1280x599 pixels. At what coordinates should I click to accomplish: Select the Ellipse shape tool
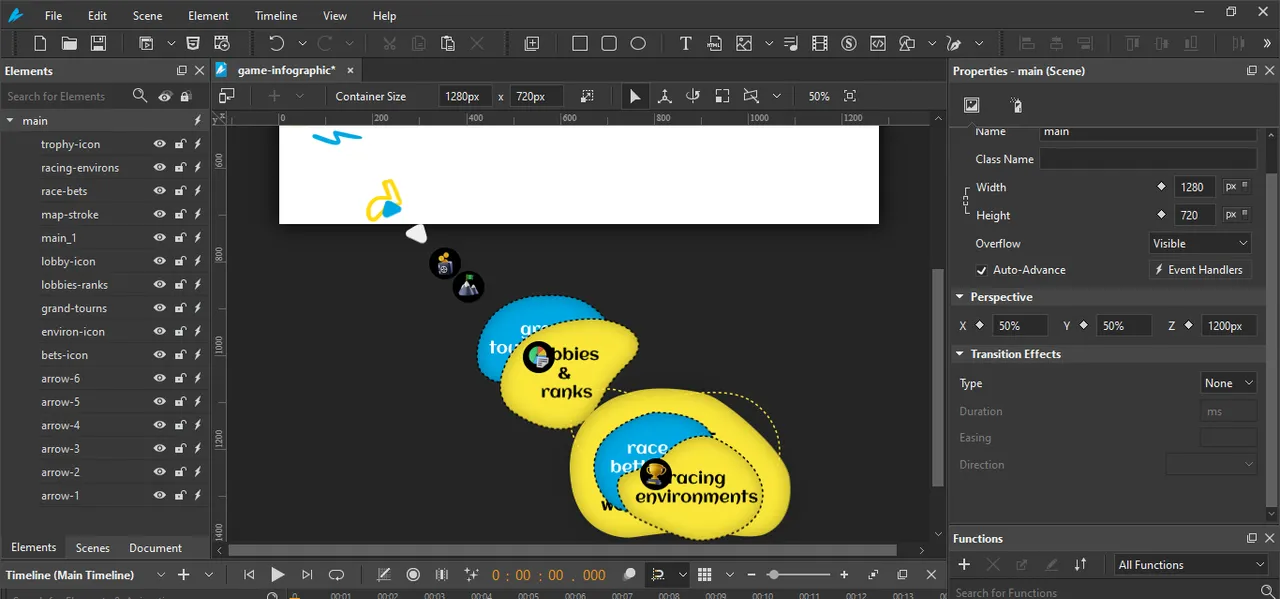point(638,43)
